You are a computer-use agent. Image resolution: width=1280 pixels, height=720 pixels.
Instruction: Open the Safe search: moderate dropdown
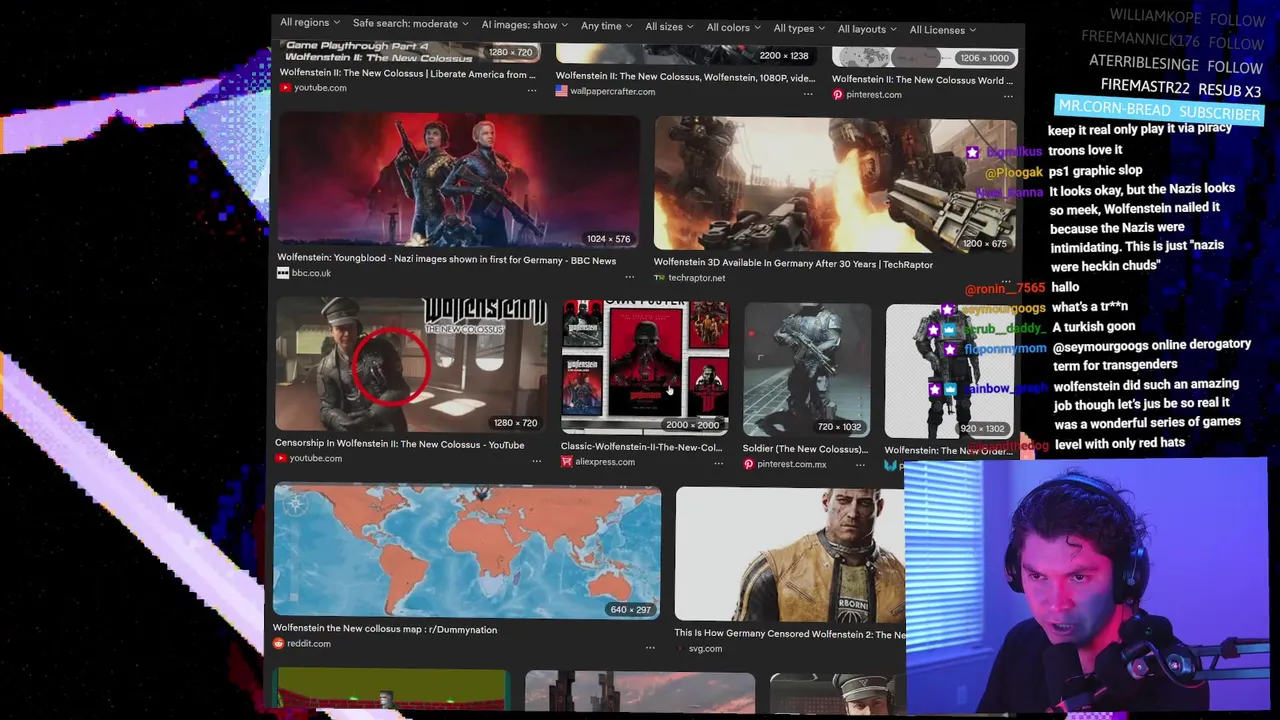click(410, 24)
